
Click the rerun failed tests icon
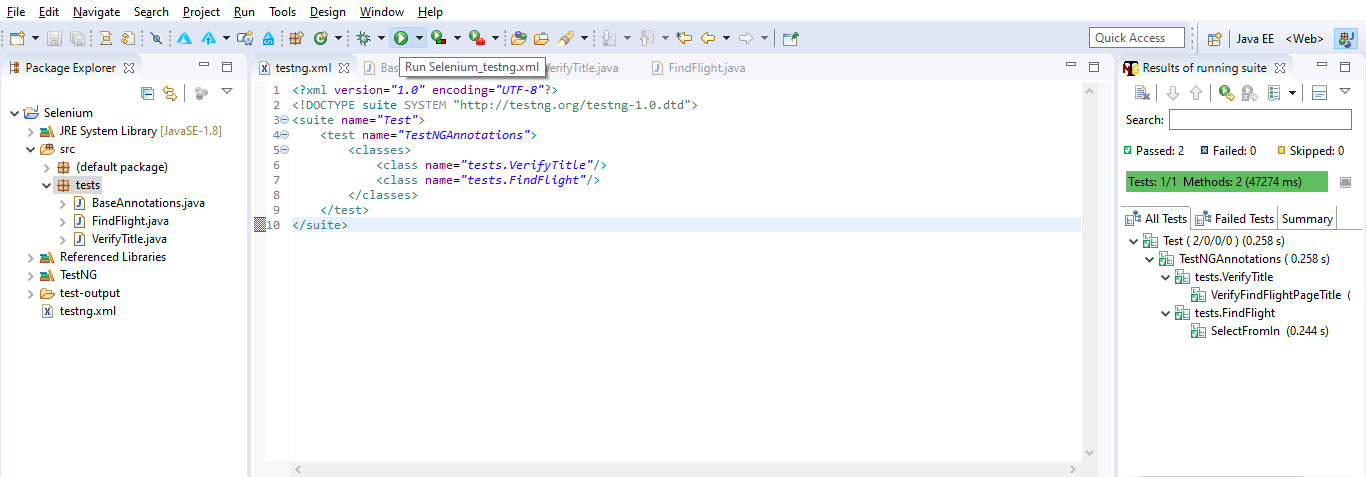click(x=1248, y=93)
